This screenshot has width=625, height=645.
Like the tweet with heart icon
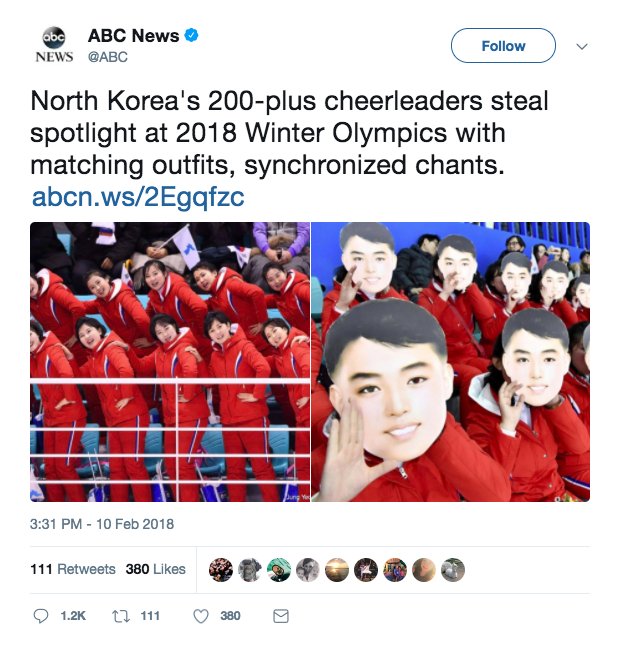click(x=201, y=616)
